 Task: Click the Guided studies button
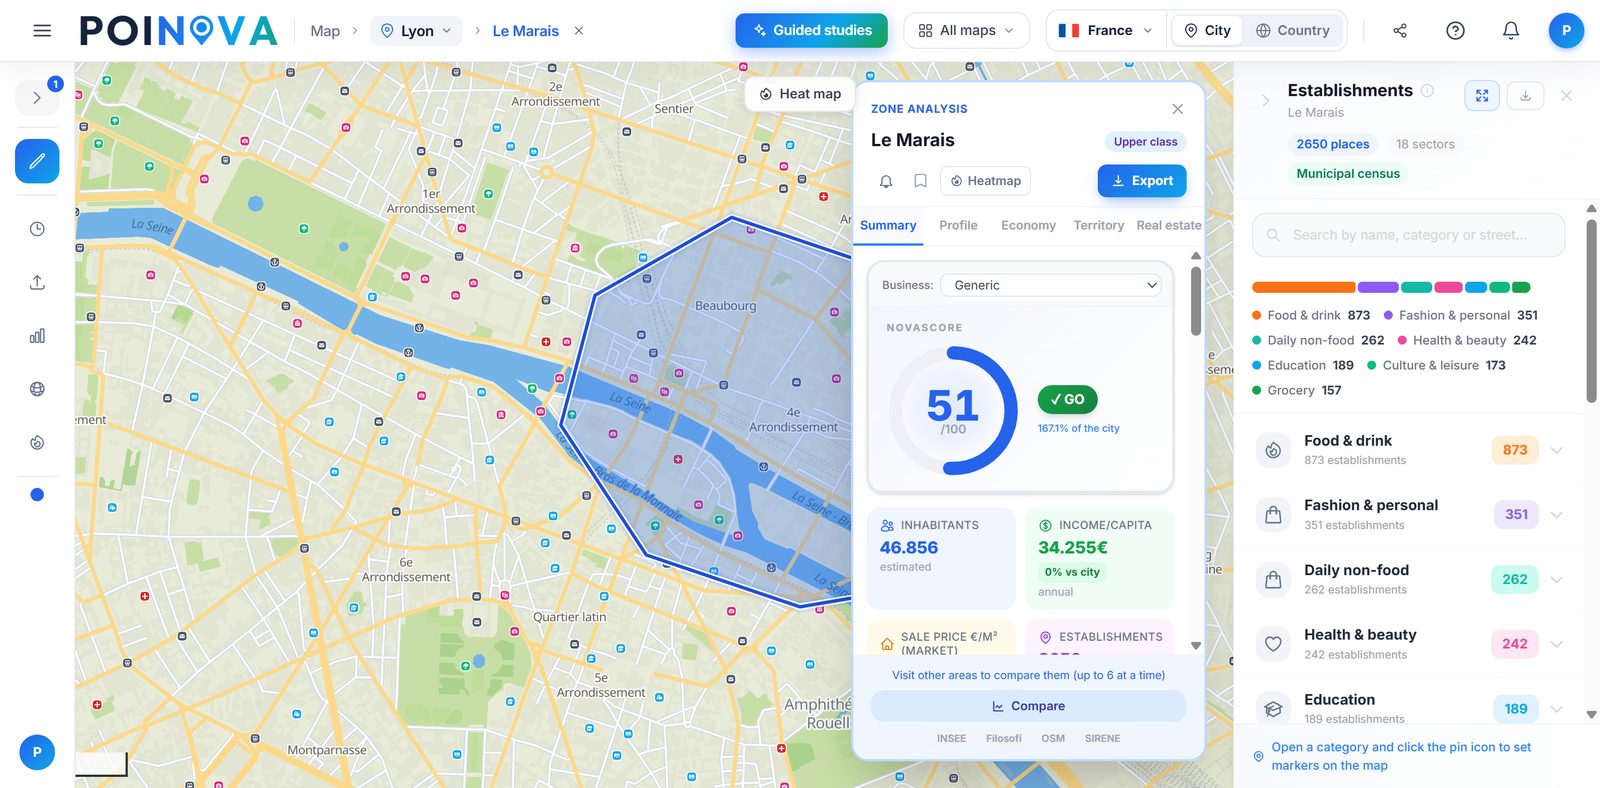coord(811,31)
